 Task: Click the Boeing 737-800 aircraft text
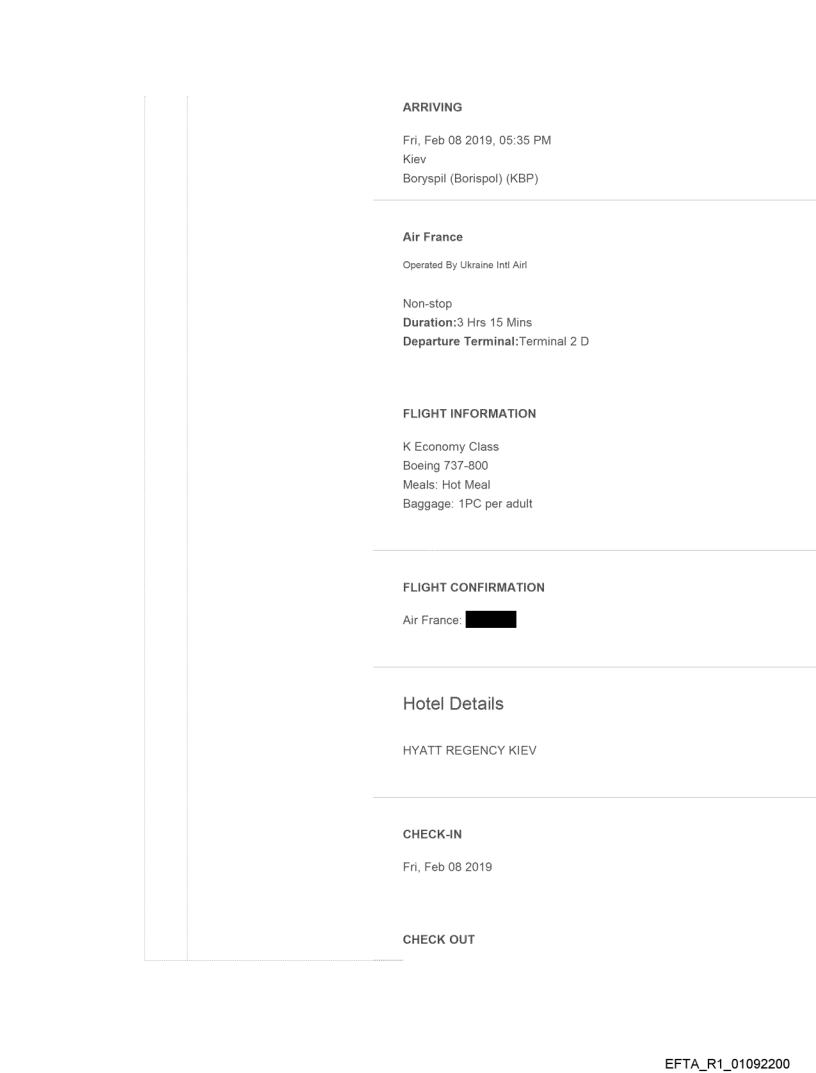pos(445,466)
